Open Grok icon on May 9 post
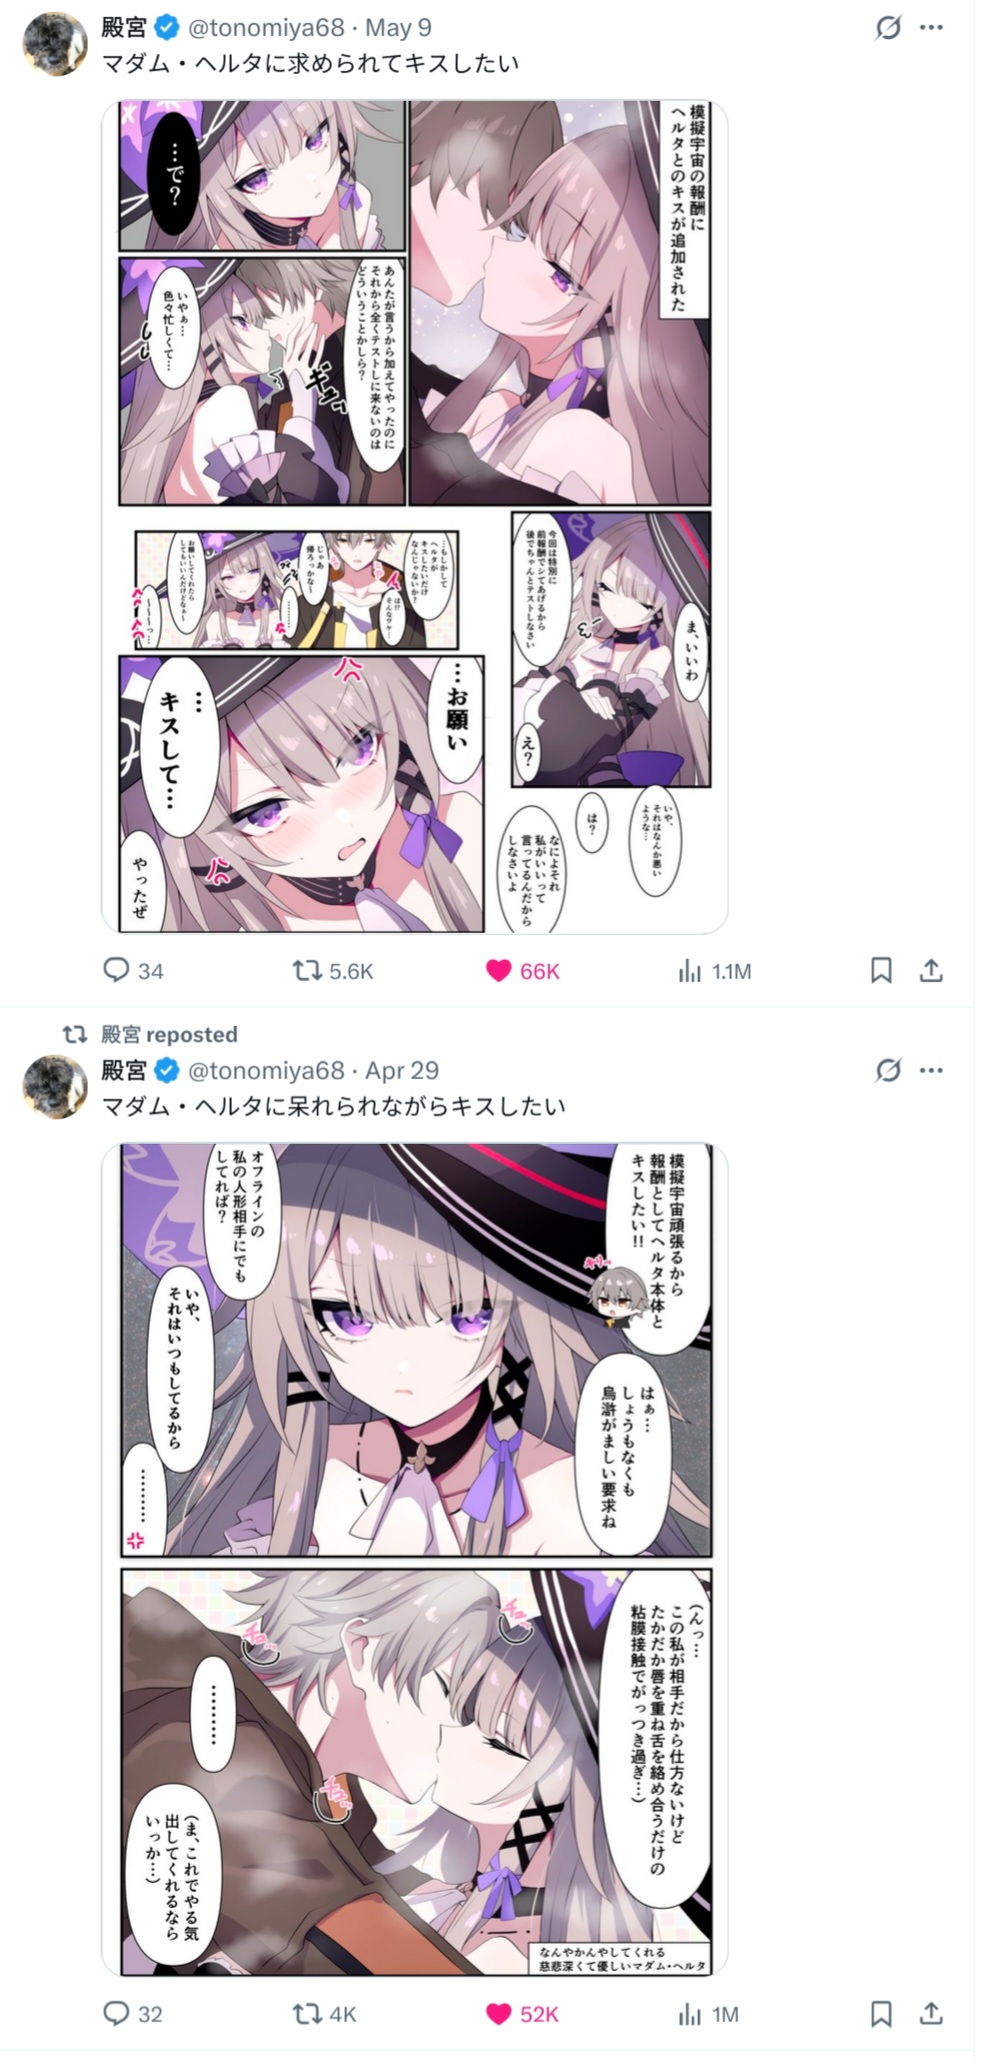 tap(888, 28)
